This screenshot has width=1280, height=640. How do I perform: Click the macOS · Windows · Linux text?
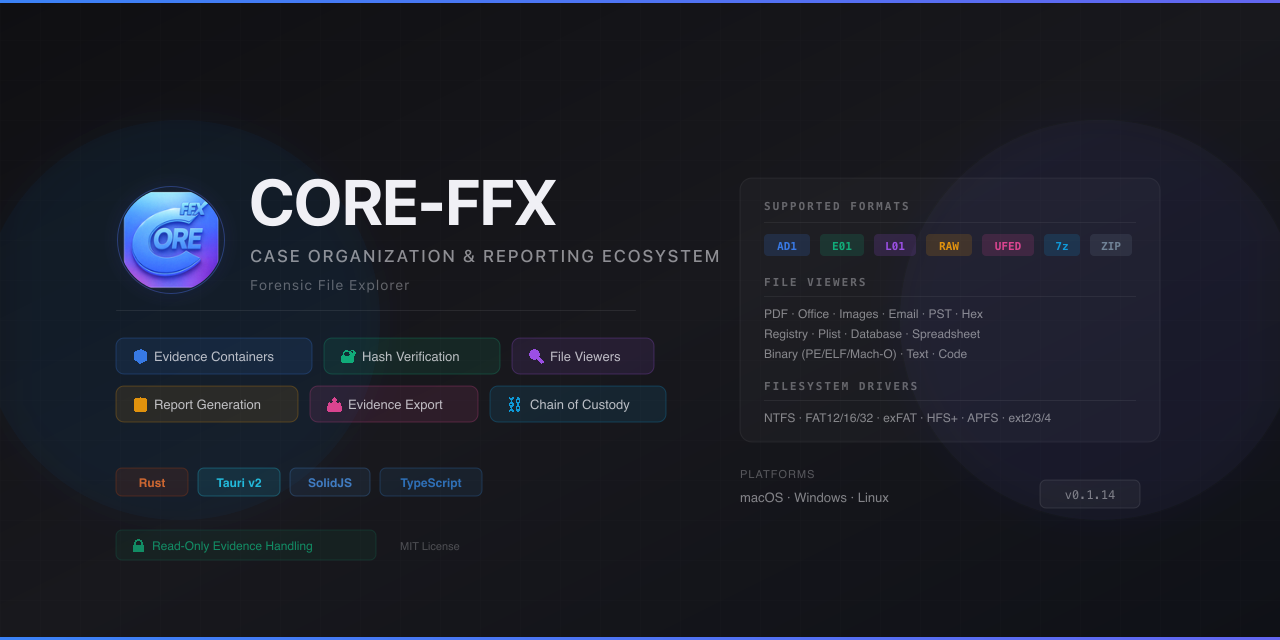click(x=814, y=497)
